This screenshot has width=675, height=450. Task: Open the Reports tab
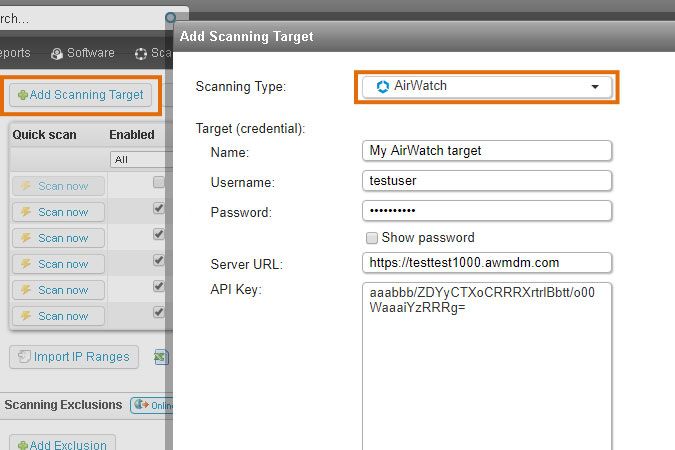tap(14, 53)
